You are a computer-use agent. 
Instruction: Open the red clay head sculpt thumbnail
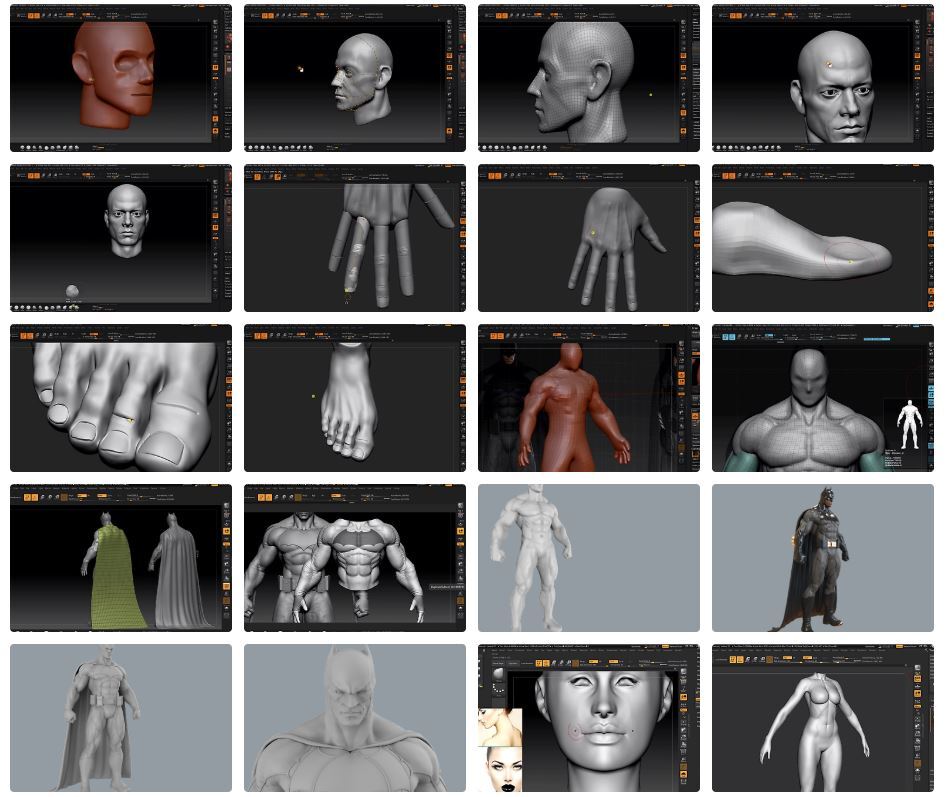pos(121,78)
